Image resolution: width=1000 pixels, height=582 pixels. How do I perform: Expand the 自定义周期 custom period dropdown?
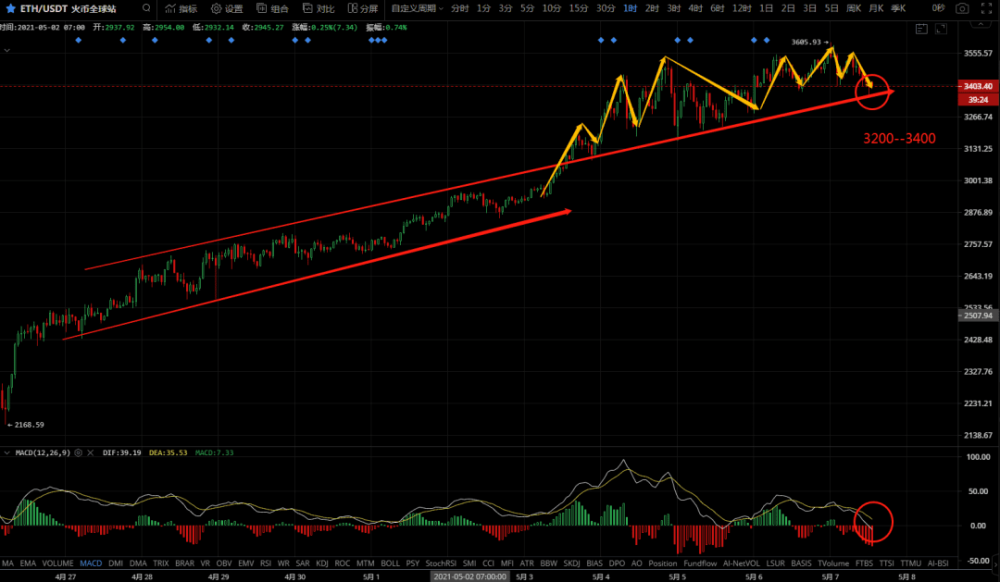point(416,8)
